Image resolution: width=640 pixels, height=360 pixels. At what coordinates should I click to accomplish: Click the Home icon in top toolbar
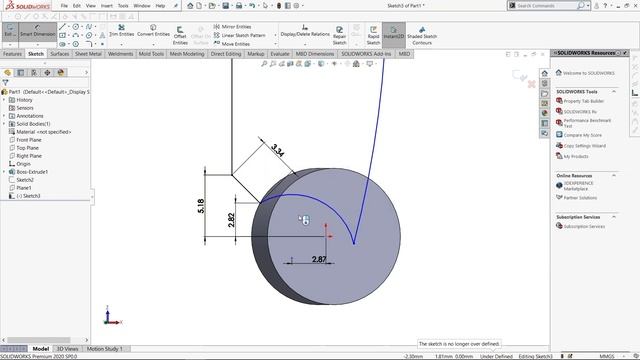click(x=190, y=6)
